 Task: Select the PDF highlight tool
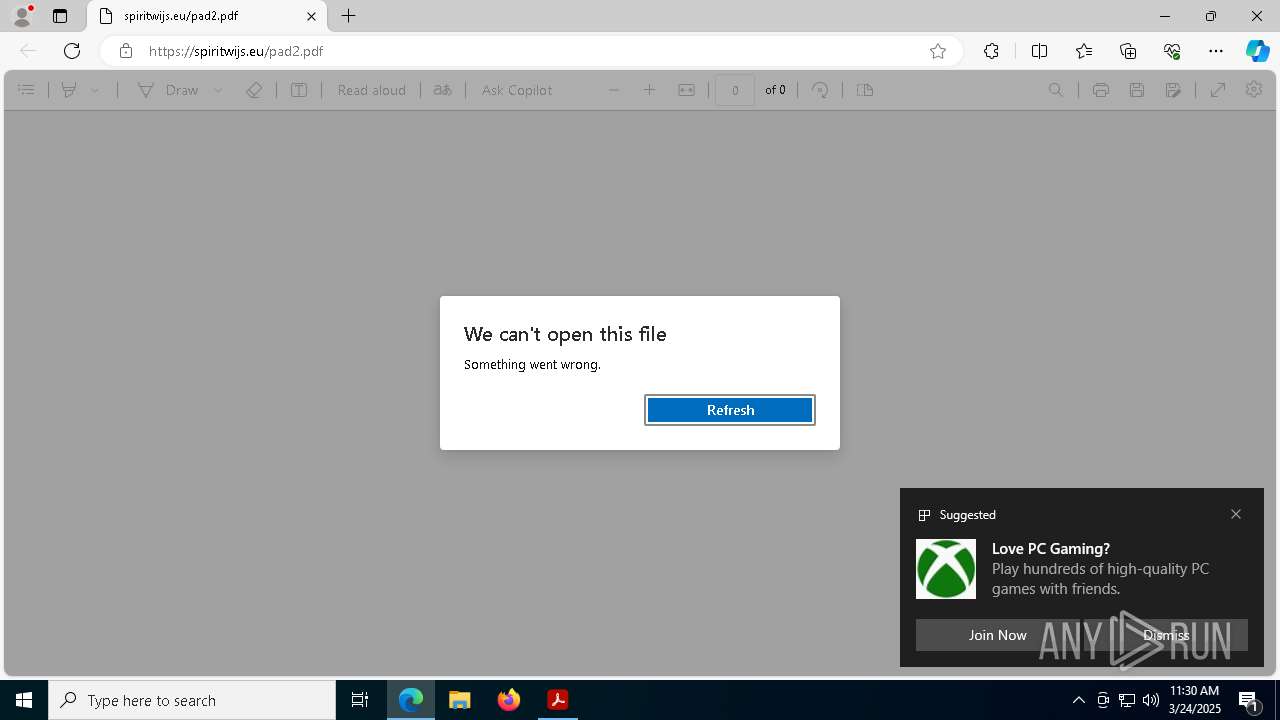69,90
